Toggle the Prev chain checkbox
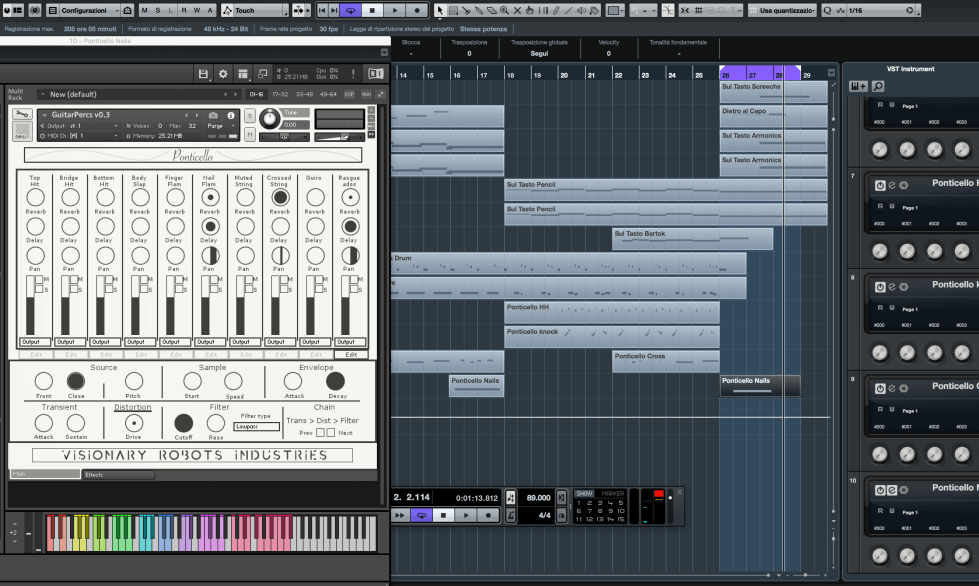979x586 pixels. [320, 433]
